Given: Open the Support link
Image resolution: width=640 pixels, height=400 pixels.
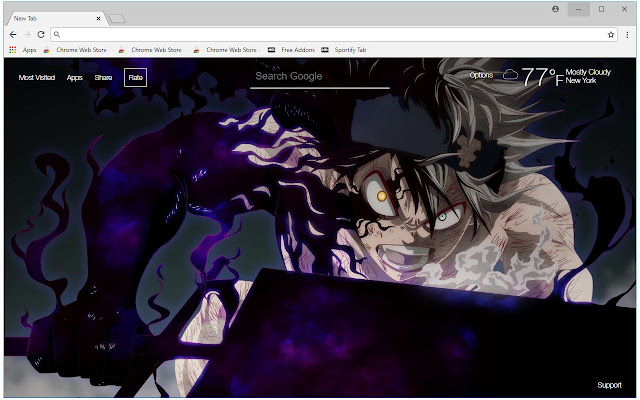Looking at the screenshot, I should click(x=609, y=385).
